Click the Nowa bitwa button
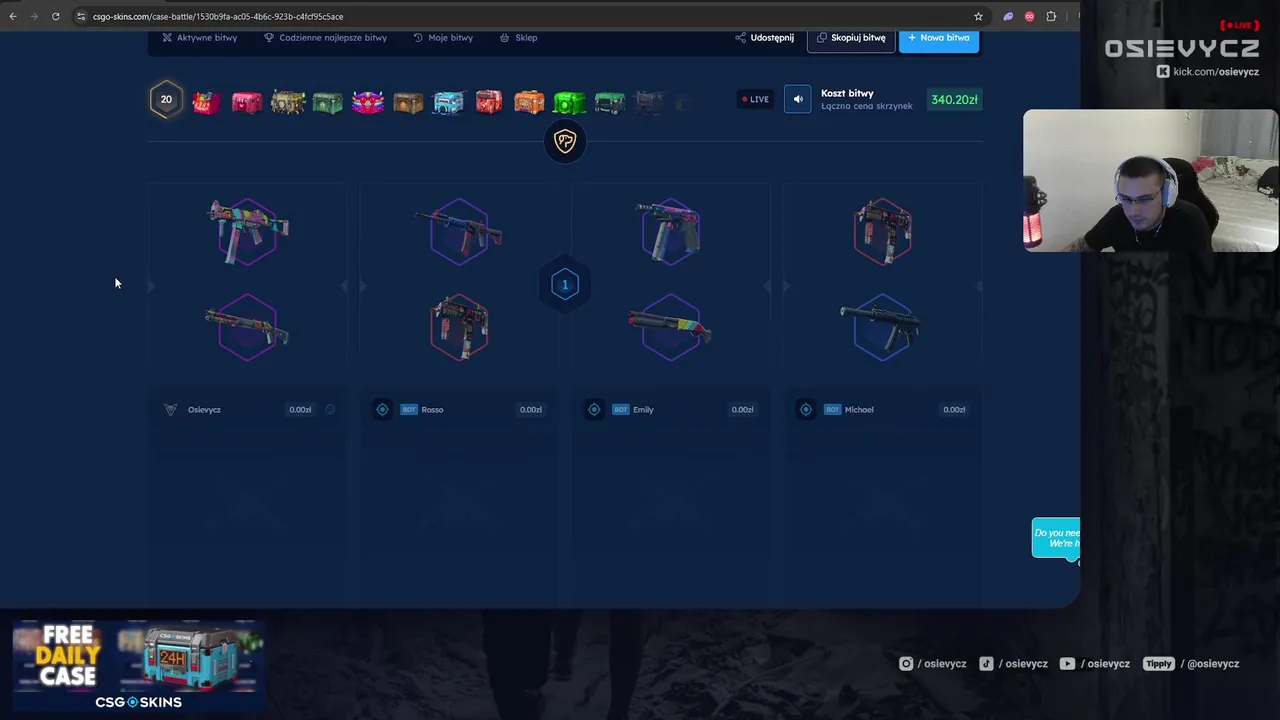 939,37
